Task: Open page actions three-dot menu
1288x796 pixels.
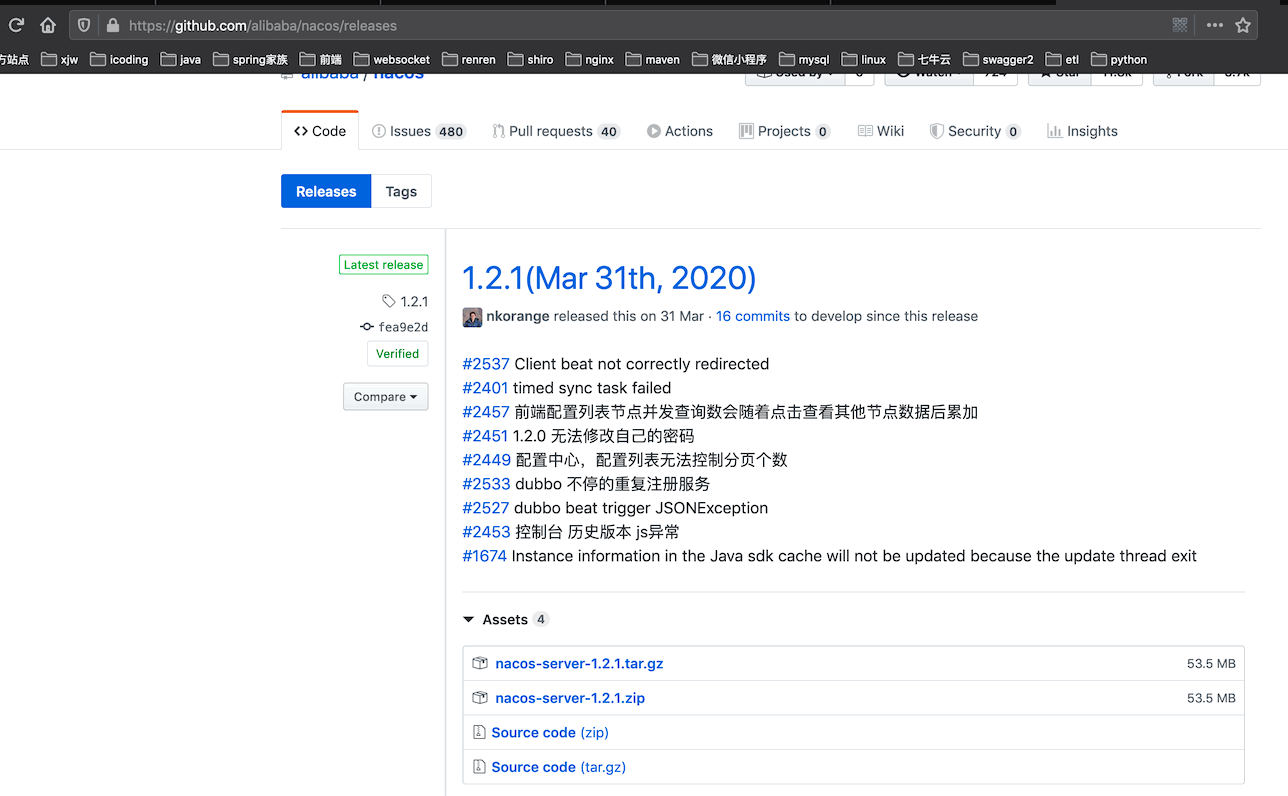Action: tap(1214, 25)
